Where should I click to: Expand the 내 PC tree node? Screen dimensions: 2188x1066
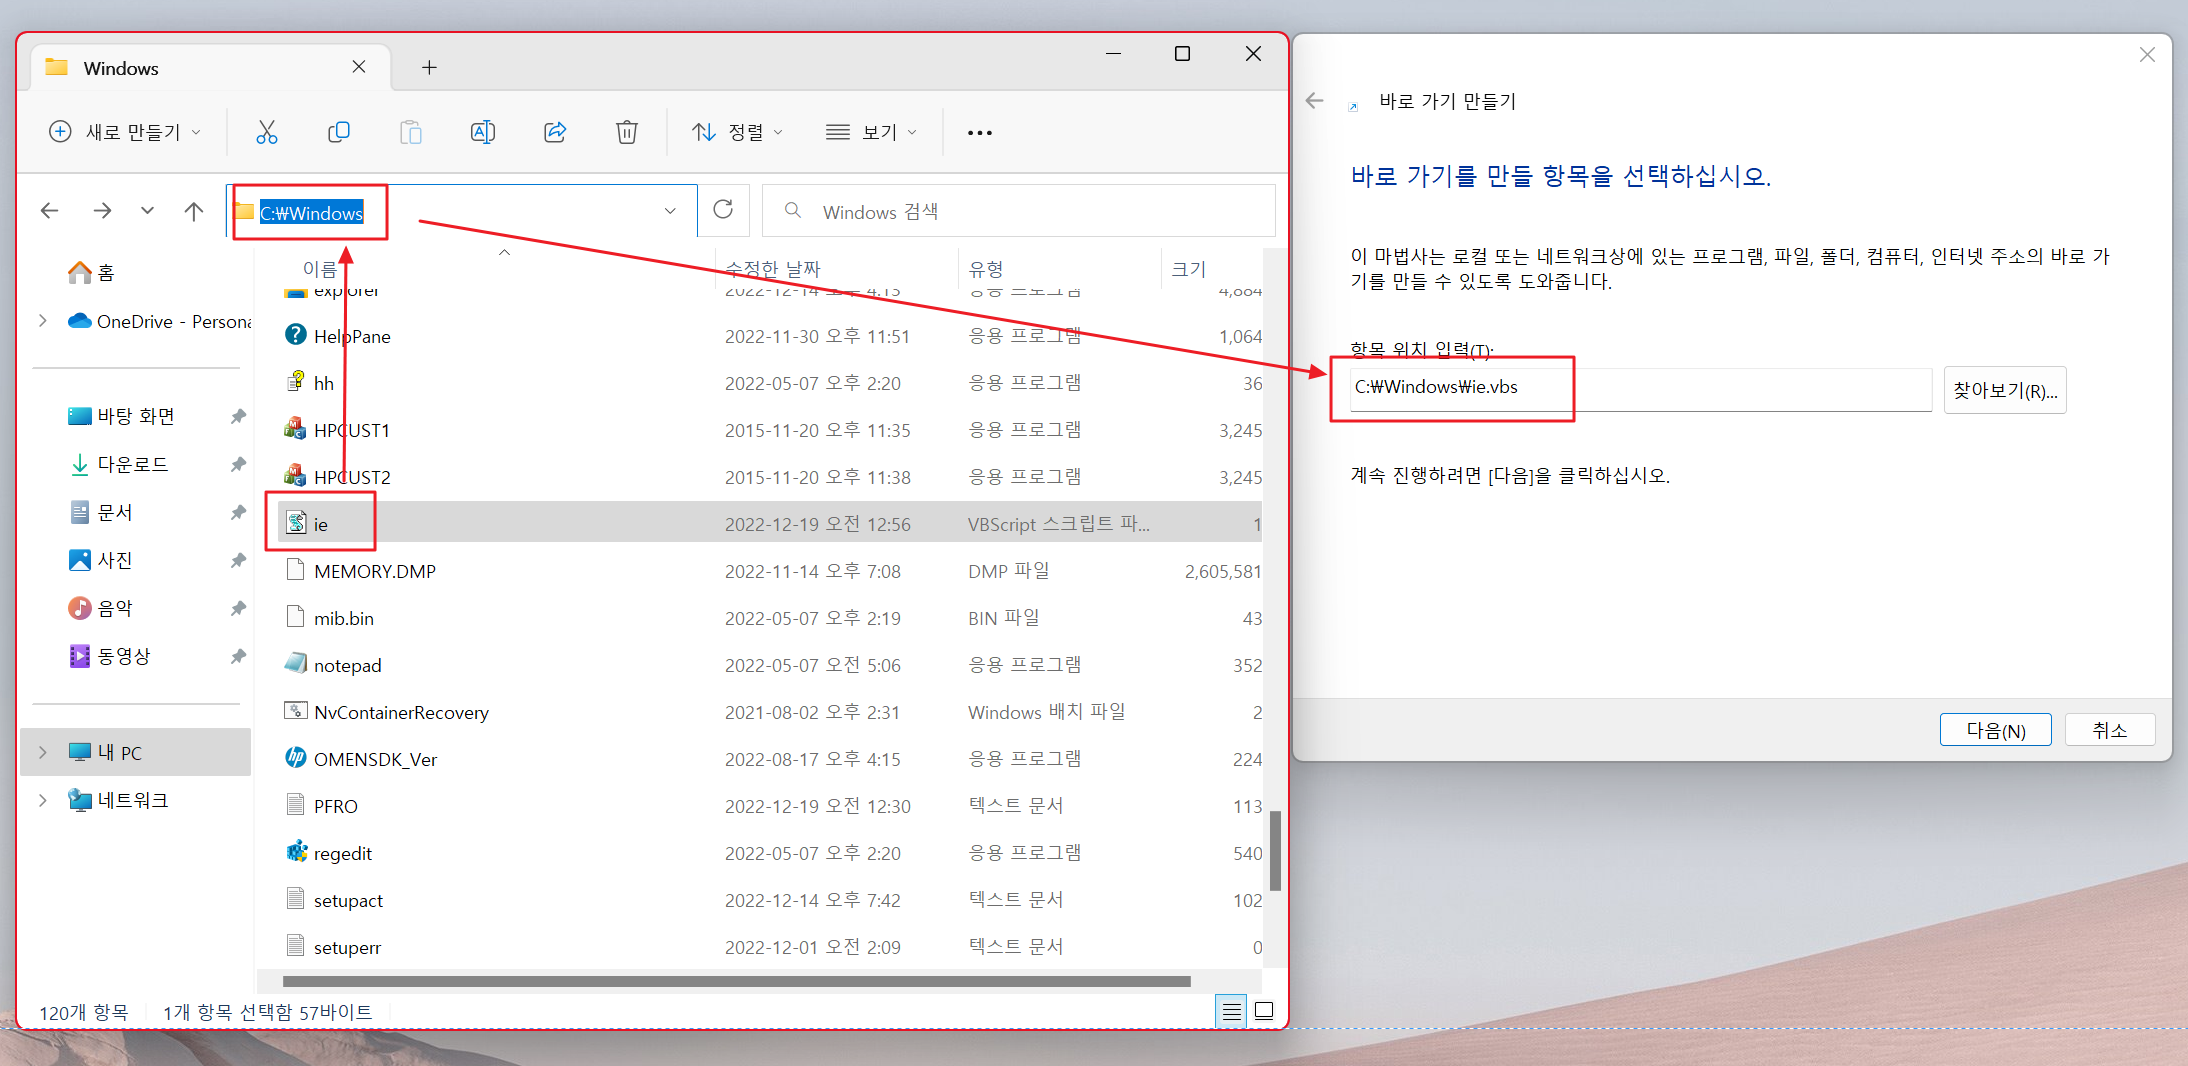pyautogui.click(x=42, y=752)
